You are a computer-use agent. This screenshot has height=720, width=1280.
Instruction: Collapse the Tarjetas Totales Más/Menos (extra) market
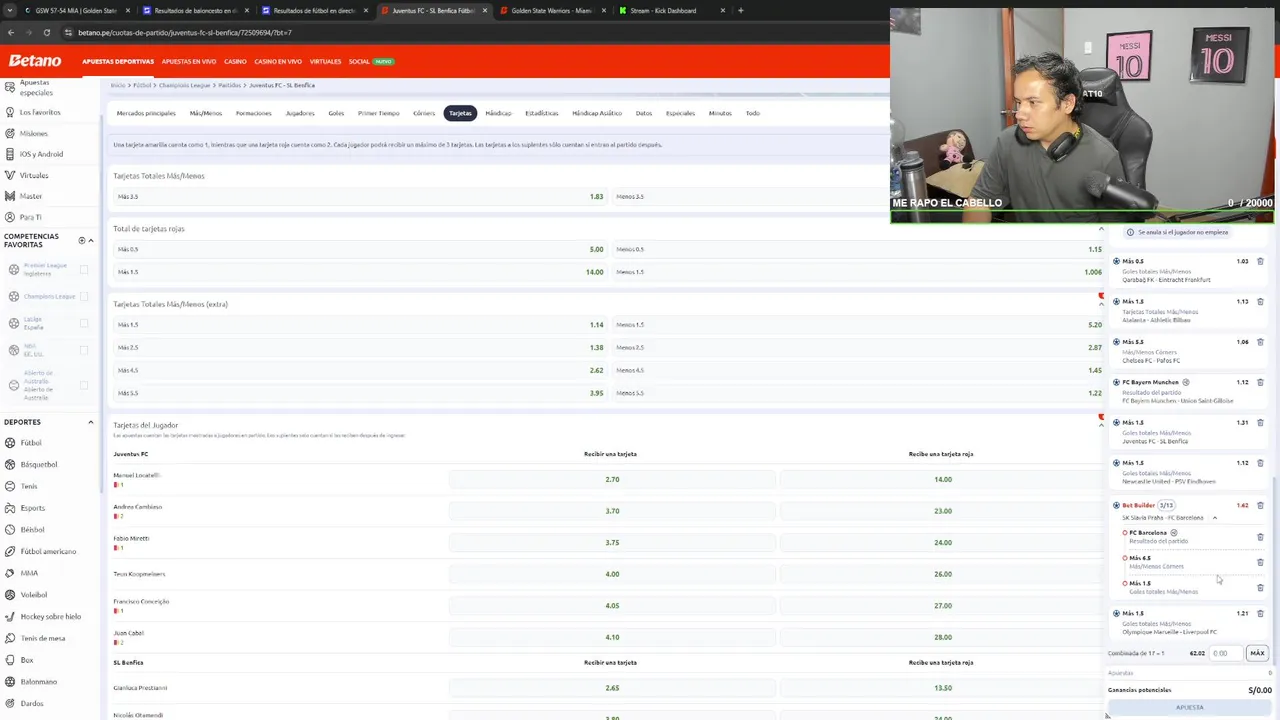pyautogui.click(x=1101, y=304)
